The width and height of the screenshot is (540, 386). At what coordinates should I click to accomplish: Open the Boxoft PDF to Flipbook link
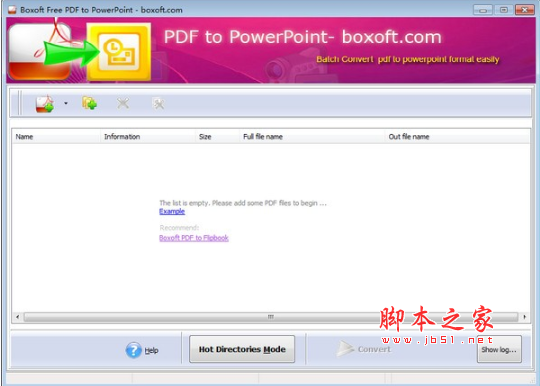coord(194,238)
